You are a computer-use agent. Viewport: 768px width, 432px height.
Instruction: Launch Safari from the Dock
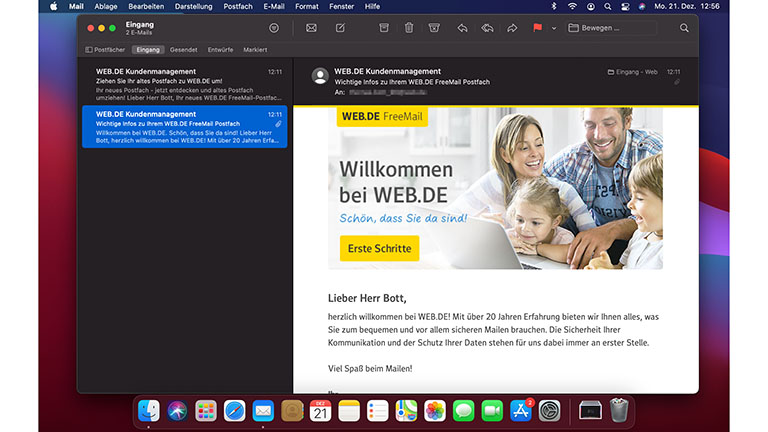[234, 410]
